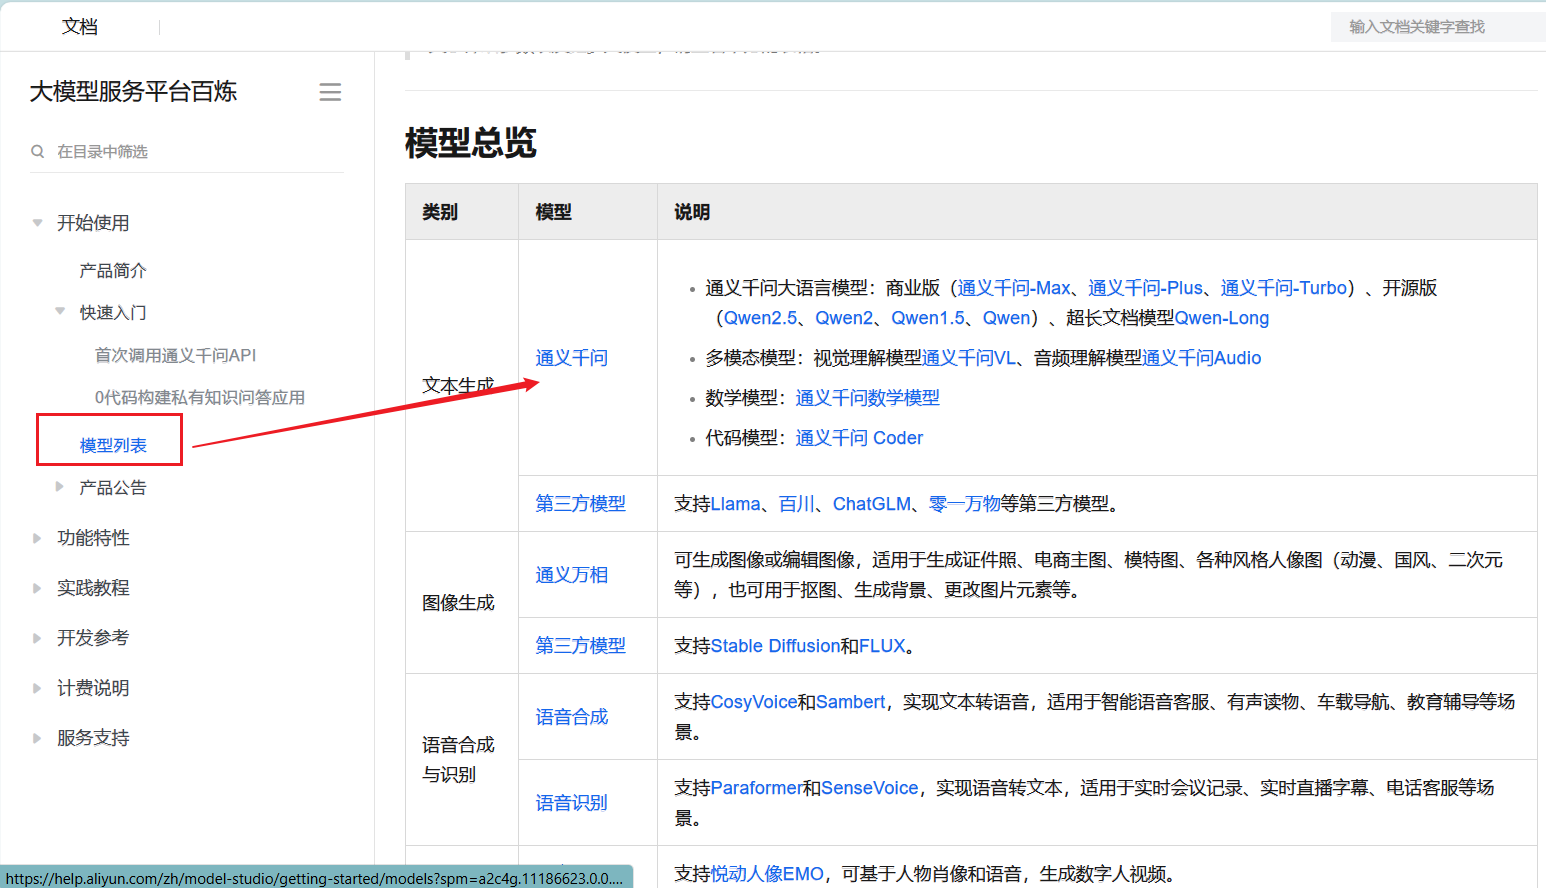Viewport: 1546px width, 888px height.
Task: Expand the 功能特性 section arrow
Action: click(37, 538)
